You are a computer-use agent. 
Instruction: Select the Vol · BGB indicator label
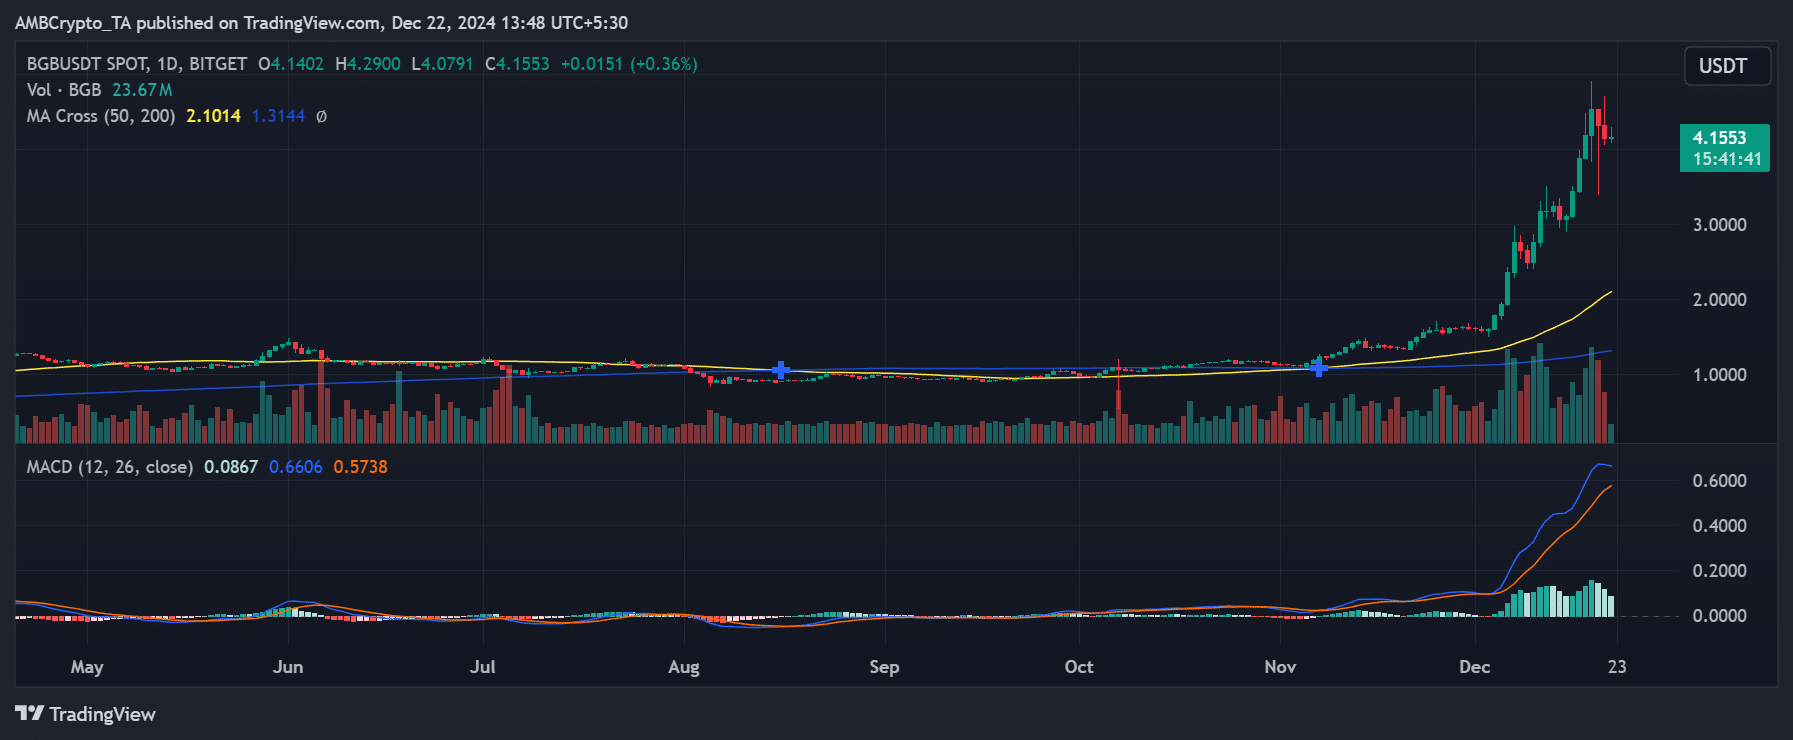[64, 90]
